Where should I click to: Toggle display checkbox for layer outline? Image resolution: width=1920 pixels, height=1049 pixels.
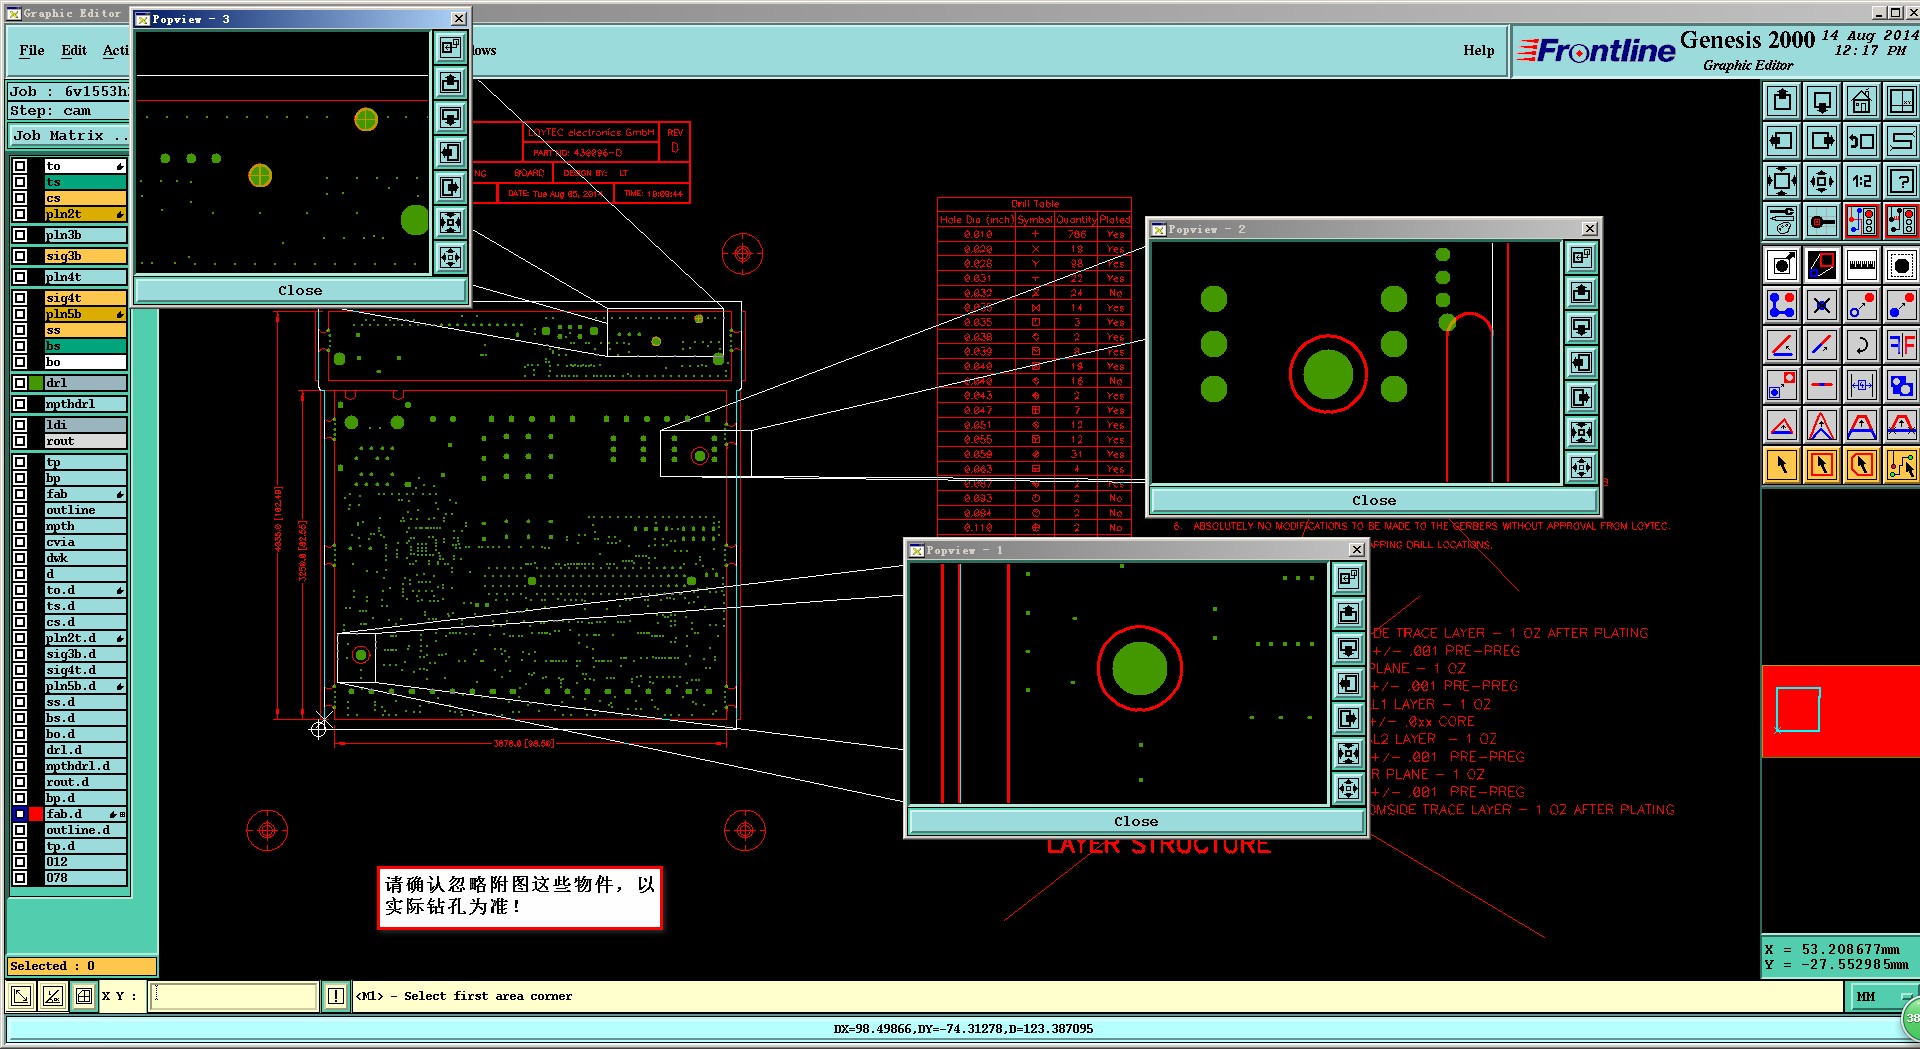click(x=20, y=510)
